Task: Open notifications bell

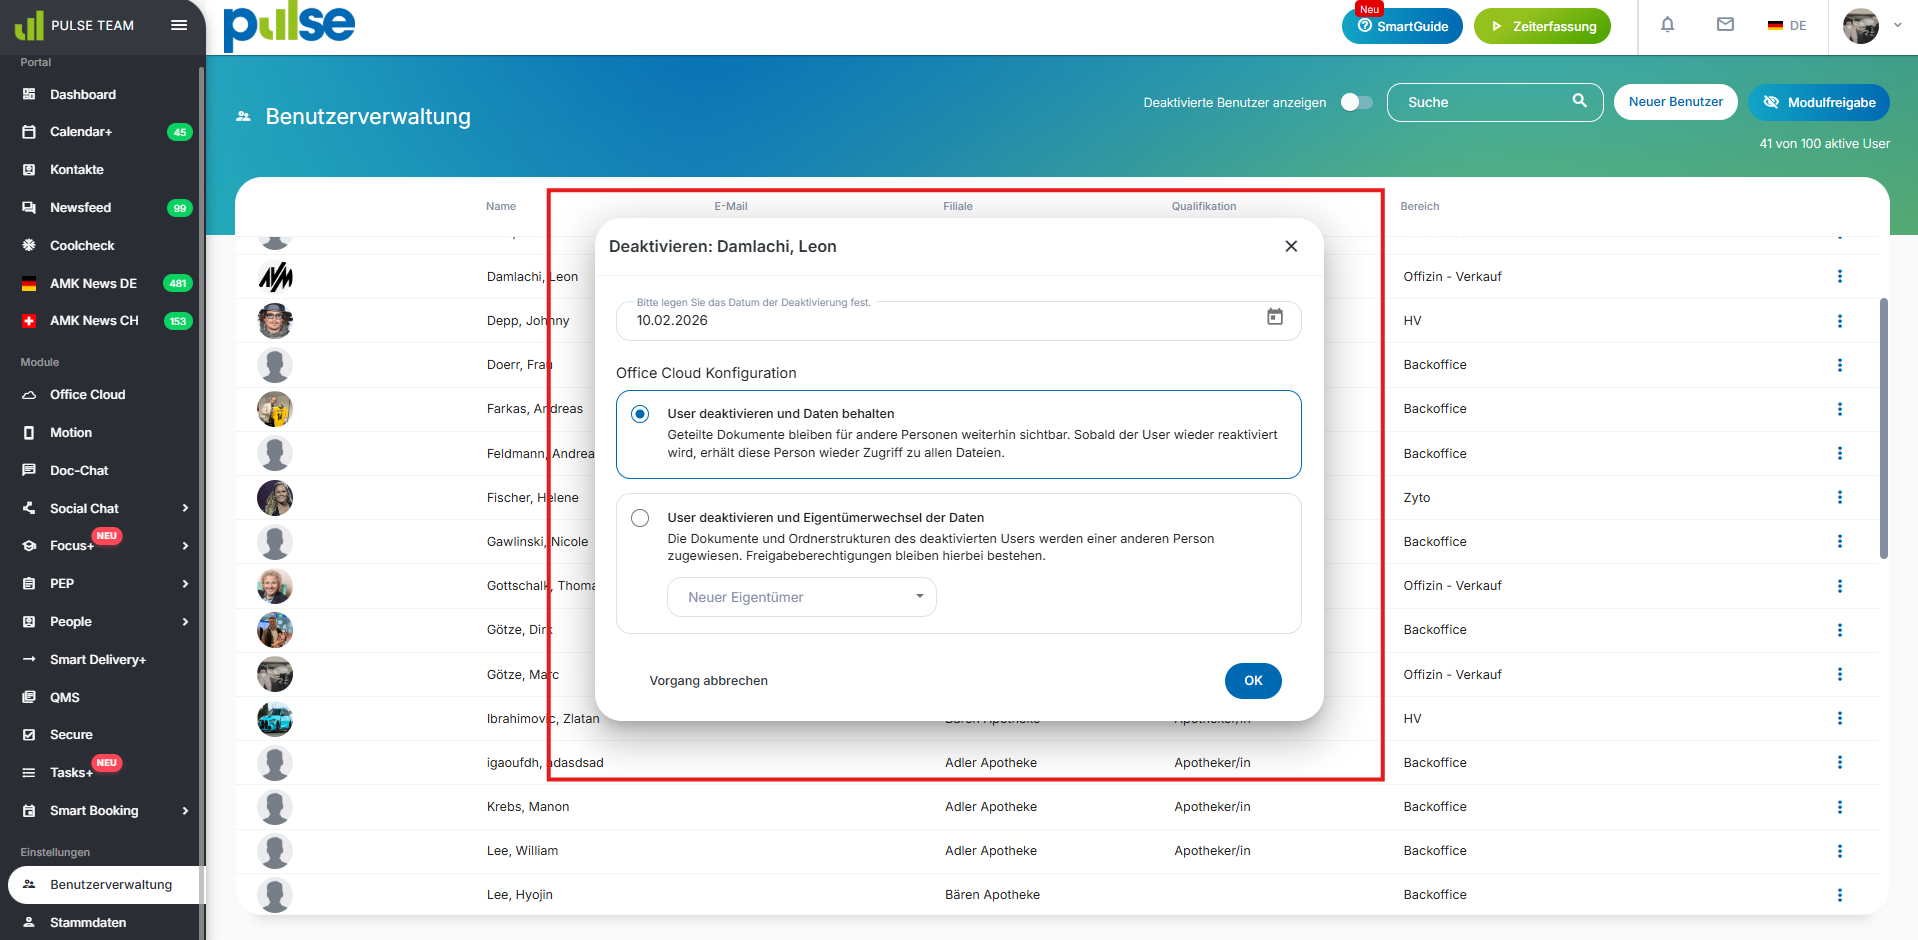Action: click(x=1667, y=25)
